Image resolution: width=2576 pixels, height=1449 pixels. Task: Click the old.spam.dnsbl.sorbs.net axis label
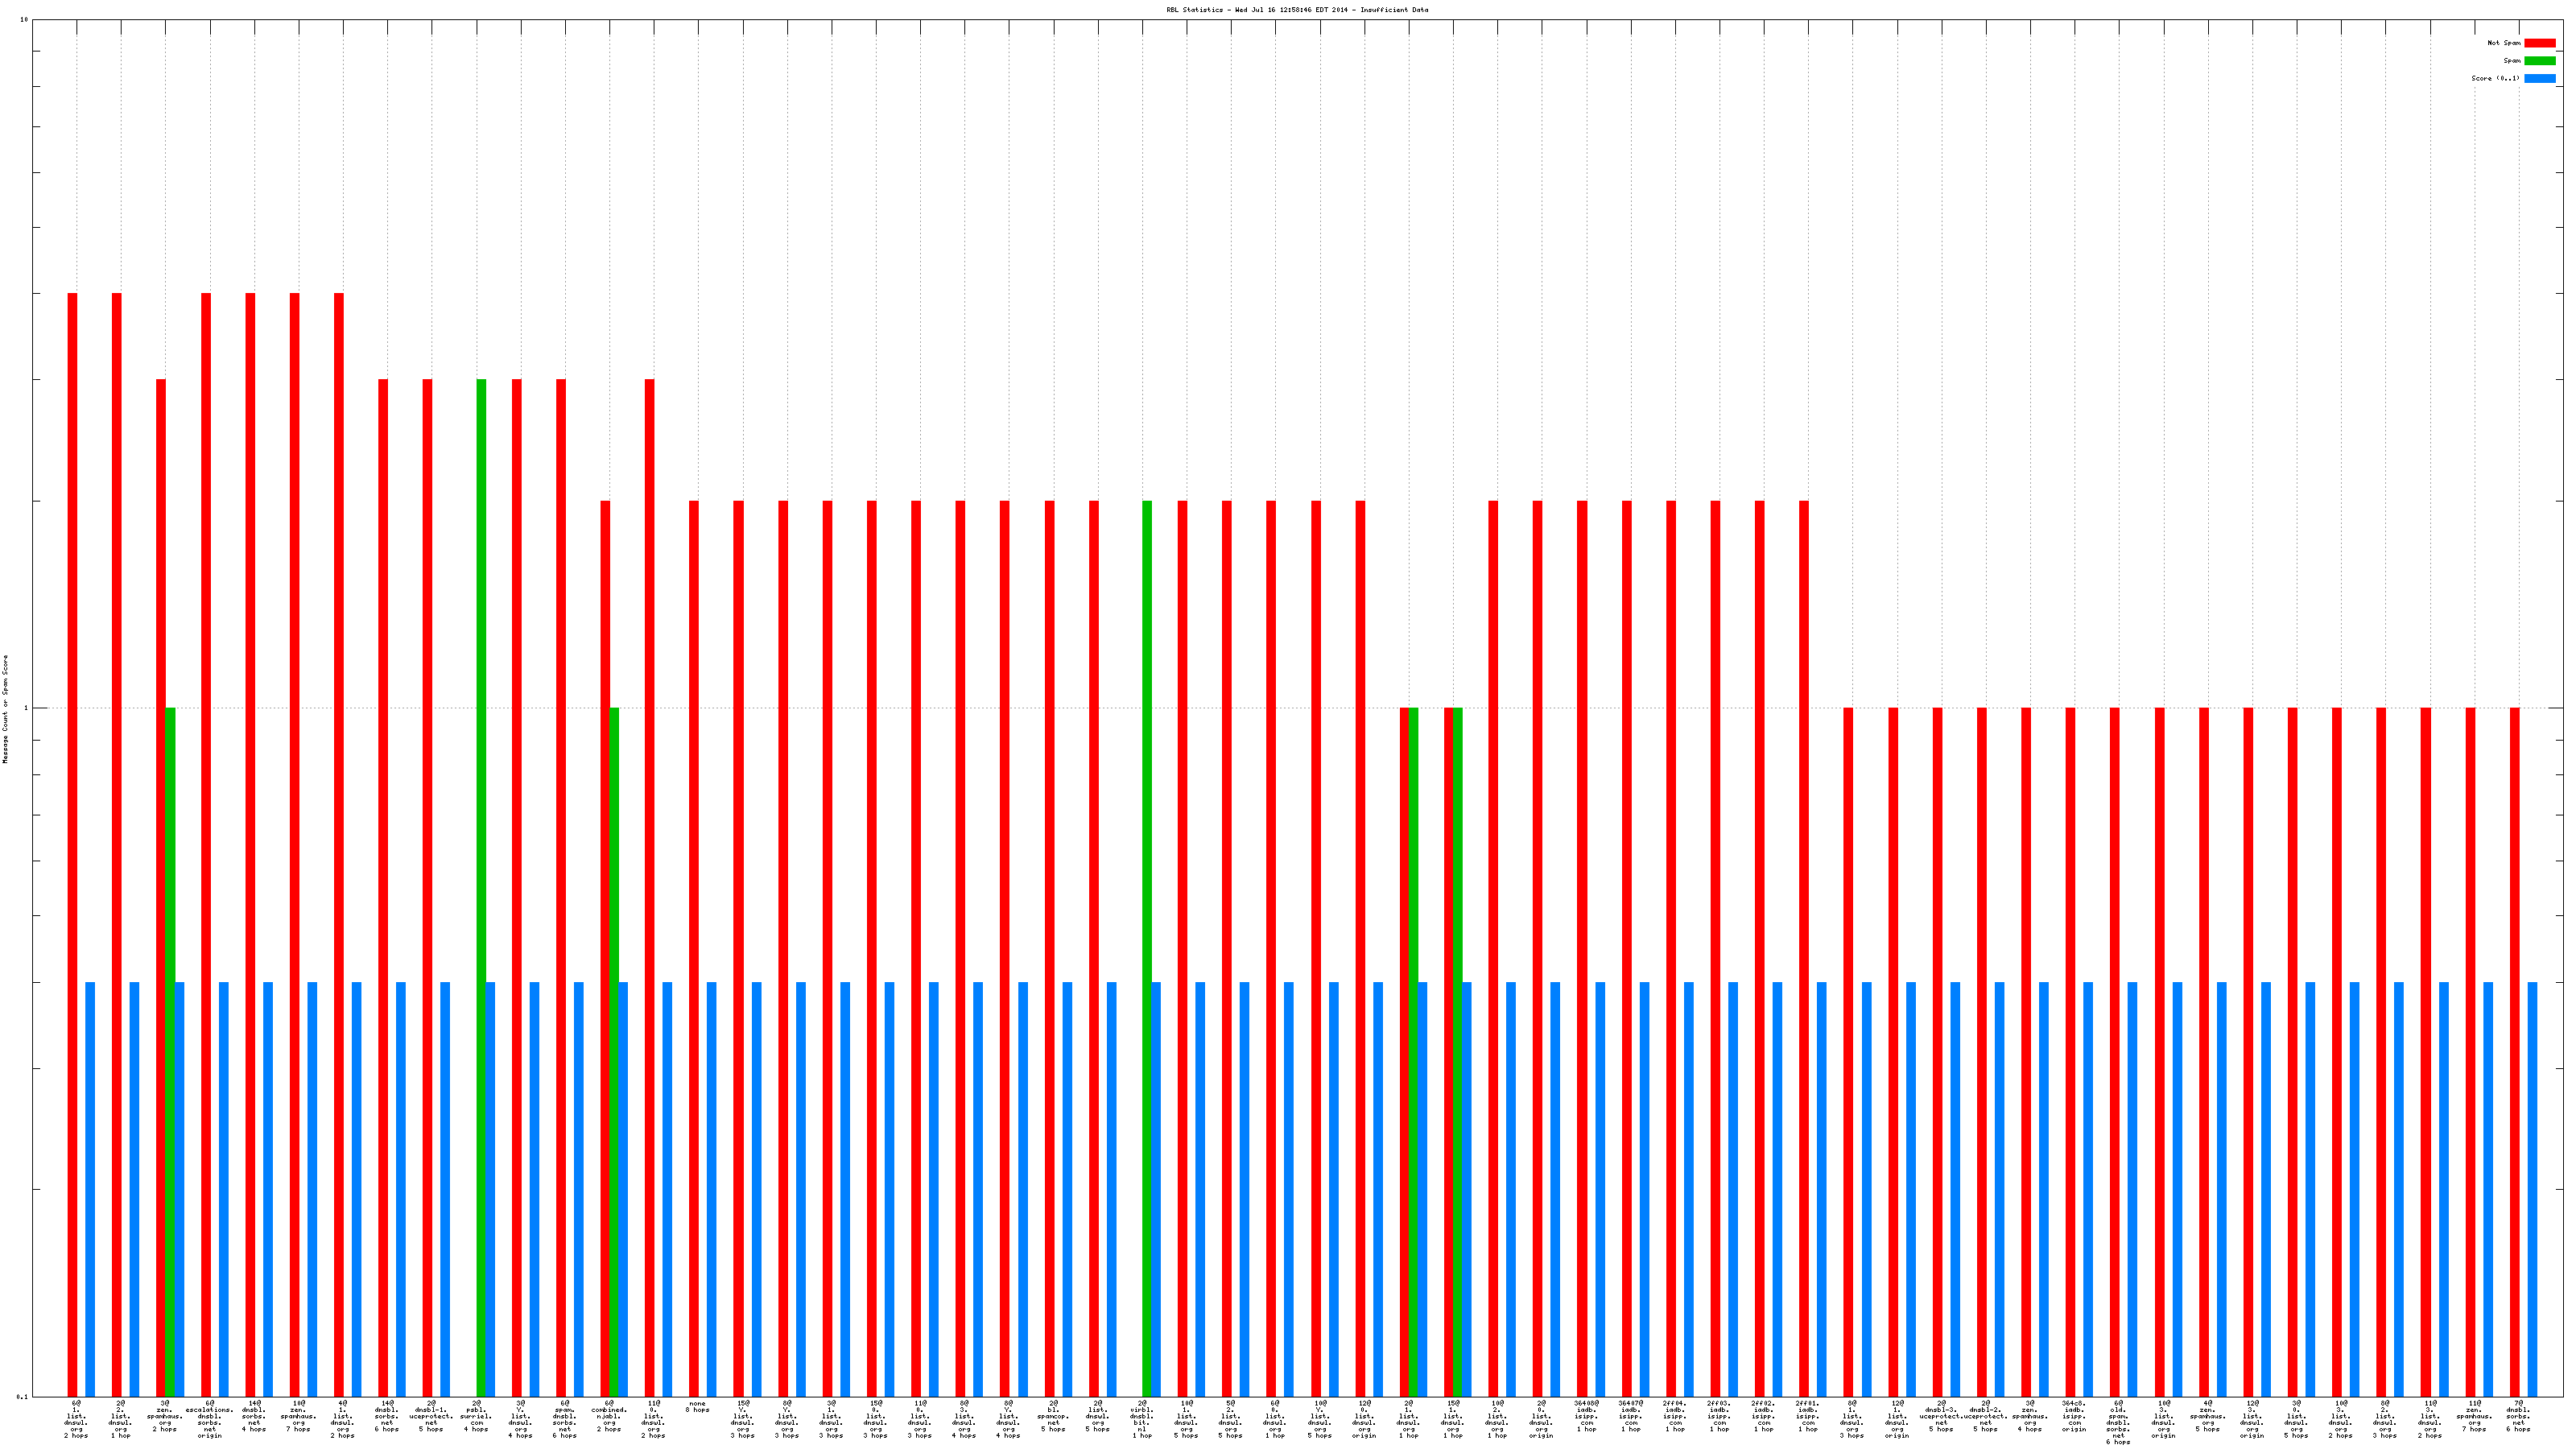pyautogui.click(x=2118, y=1422)
